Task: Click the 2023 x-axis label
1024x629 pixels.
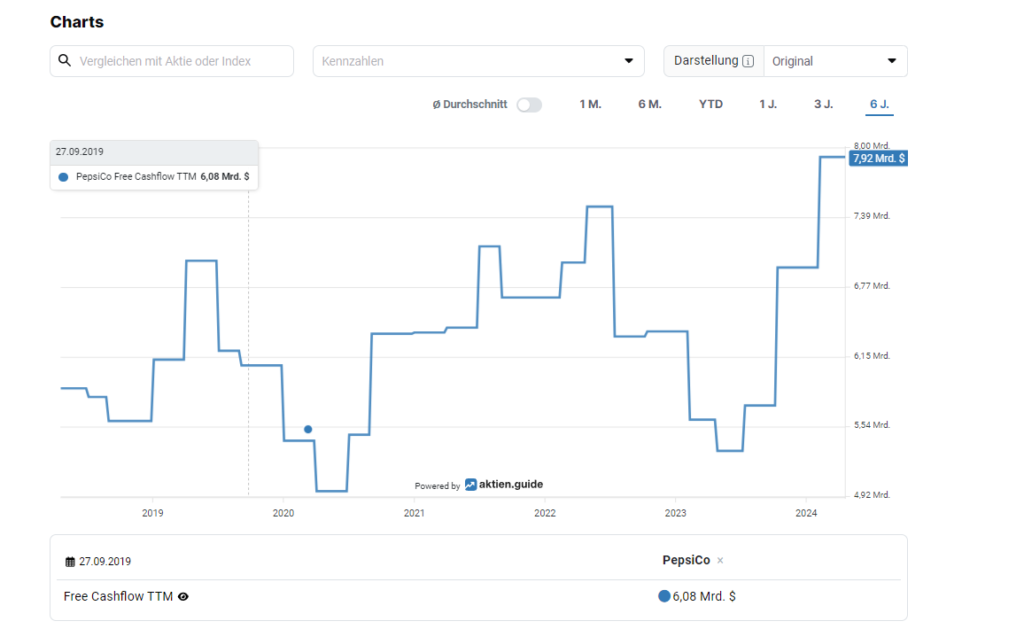Action: point(675,513)
